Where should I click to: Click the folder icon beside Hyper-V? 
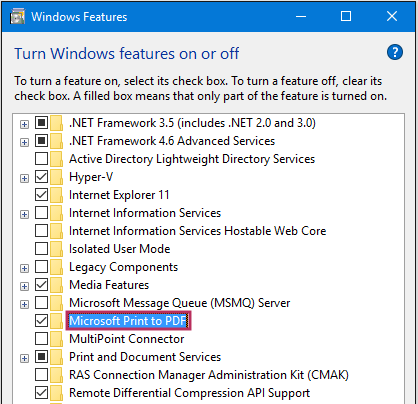[56, 177]
